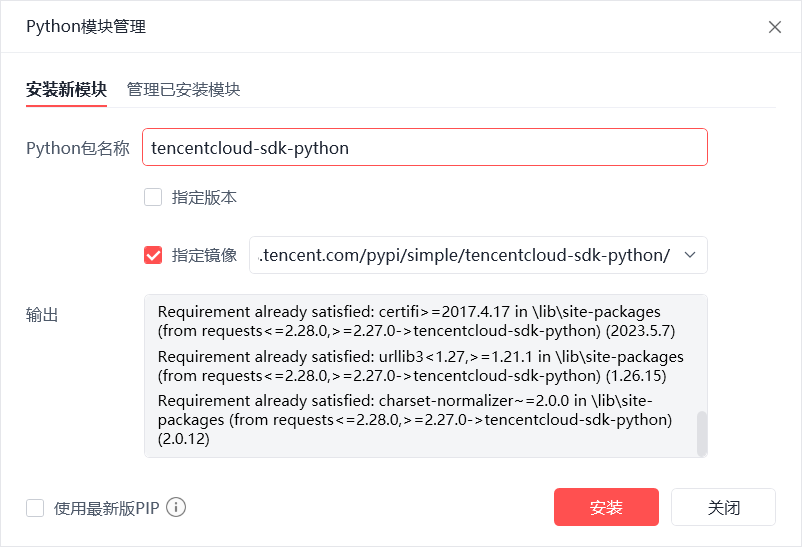This screenshot has height=547, width=802.
Task: Click the Python模块管理 dialog title
Action: (x=86, y=27)
